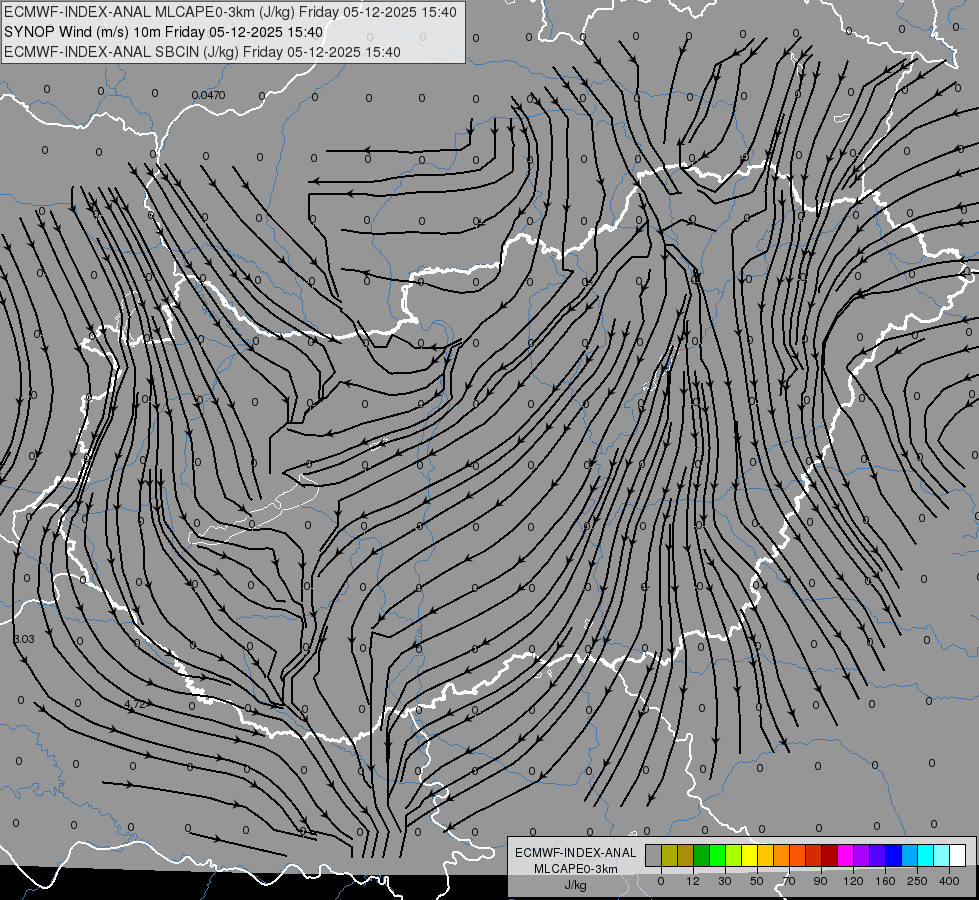The height and width of the screenshot is (900, 979).
Task: Click the legend tick label 160
Action: (x=885, y=881)
